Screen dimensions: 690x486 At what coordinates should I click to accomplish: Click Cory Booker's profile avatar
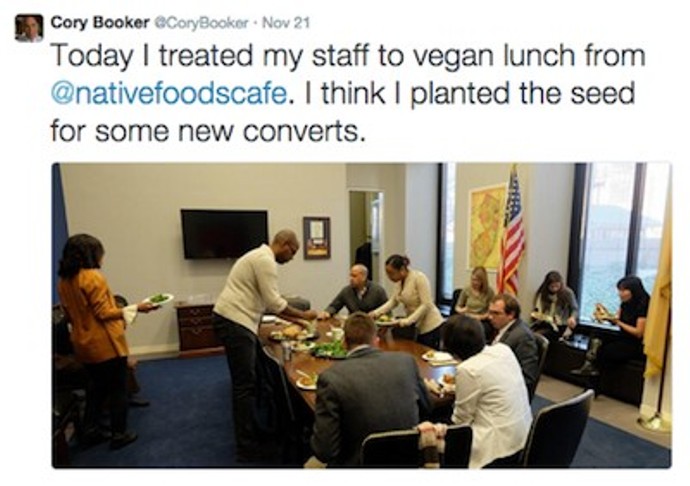[x=28, y=27]
